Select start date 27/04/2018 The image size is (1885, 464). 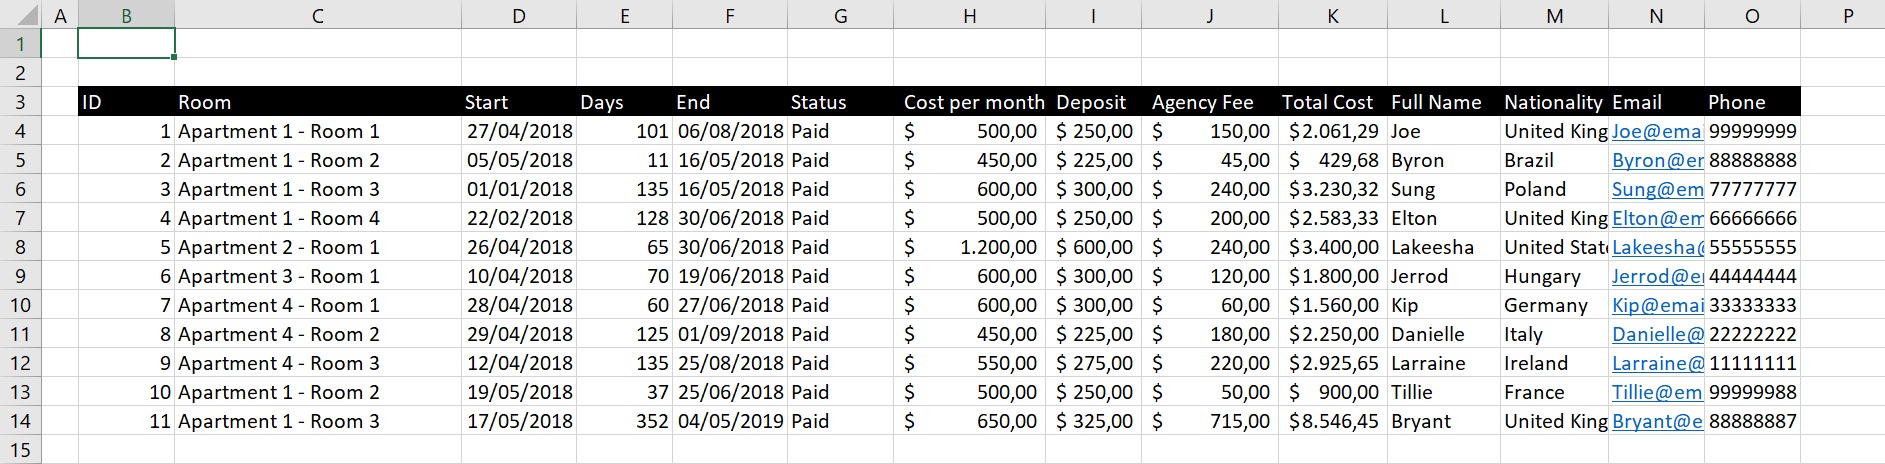519,131
